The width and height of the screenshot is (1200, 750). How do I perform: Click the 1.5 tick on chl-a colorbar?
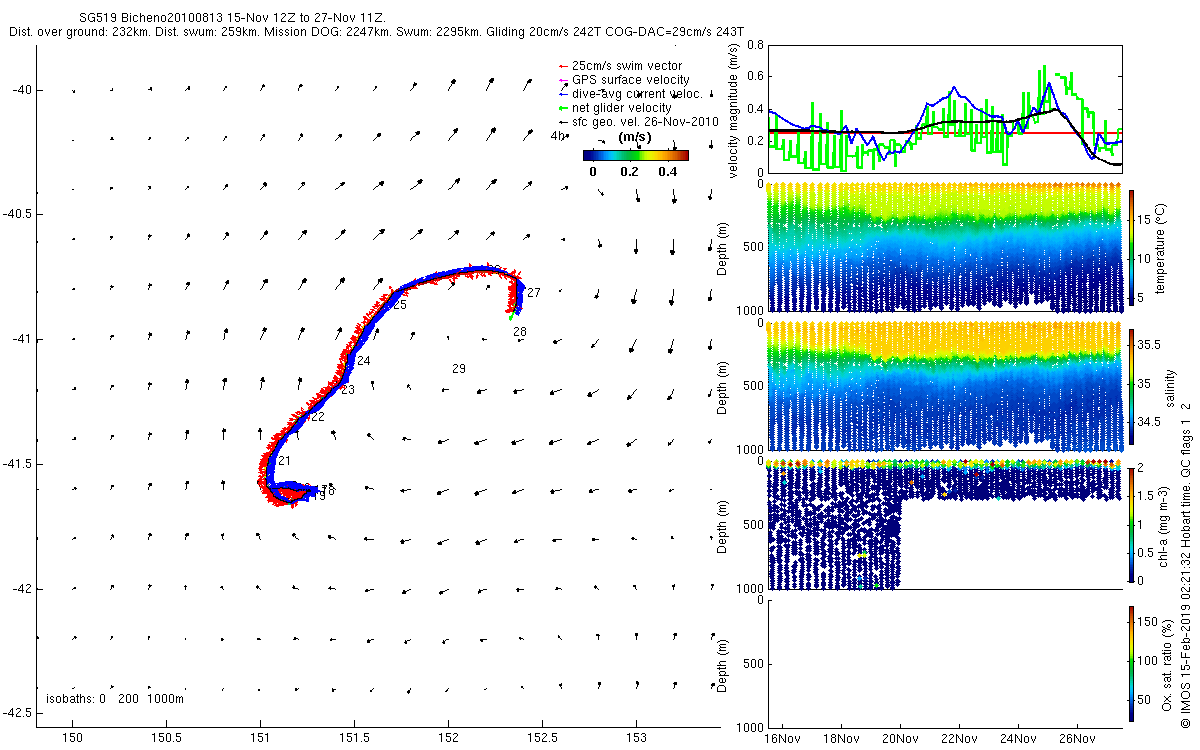click(x=1146, y=496)
